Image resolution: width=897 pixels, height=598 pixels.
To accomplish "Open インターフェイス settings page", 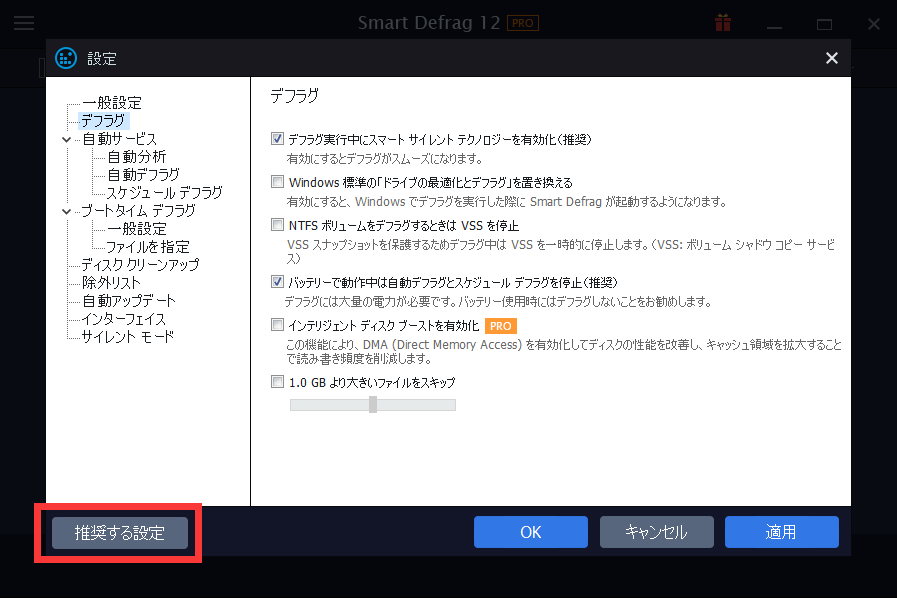I will [x=124, y=319].
